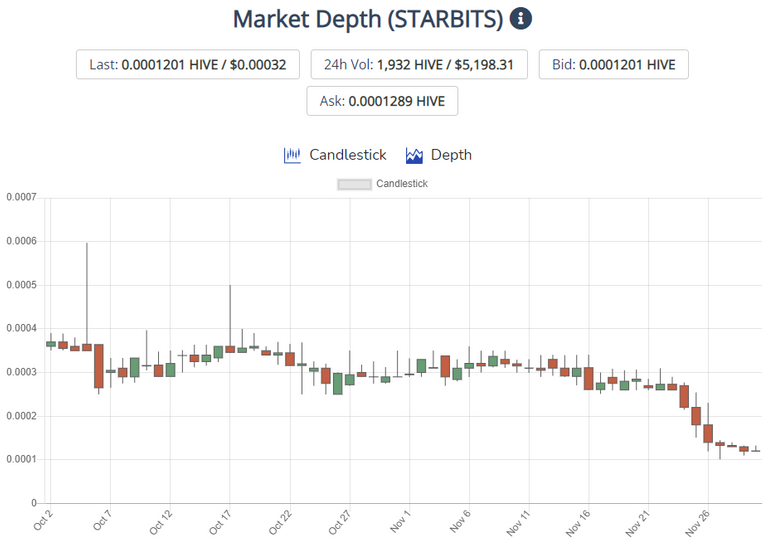Click the 0.0004 y-axis value
768x543 pixels.
point(21,328)
